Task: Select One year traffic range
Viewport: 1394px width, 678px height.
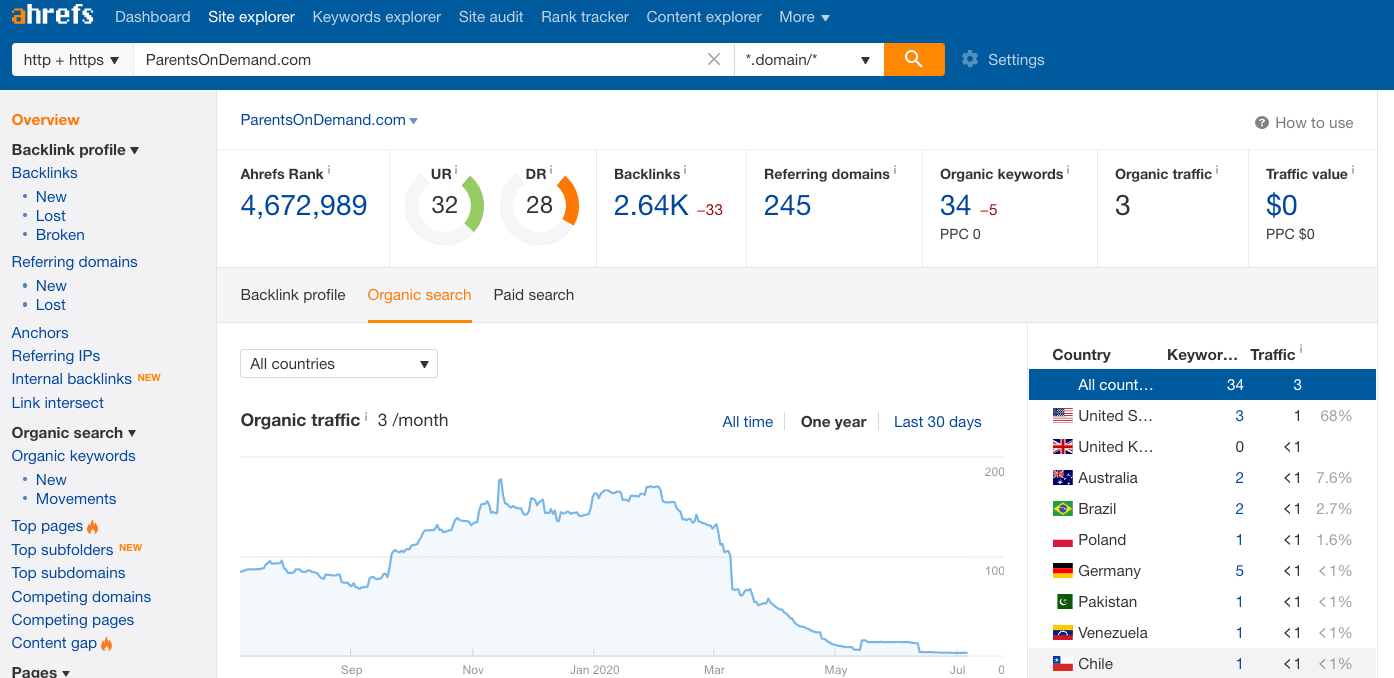Action: coord(834,422)
